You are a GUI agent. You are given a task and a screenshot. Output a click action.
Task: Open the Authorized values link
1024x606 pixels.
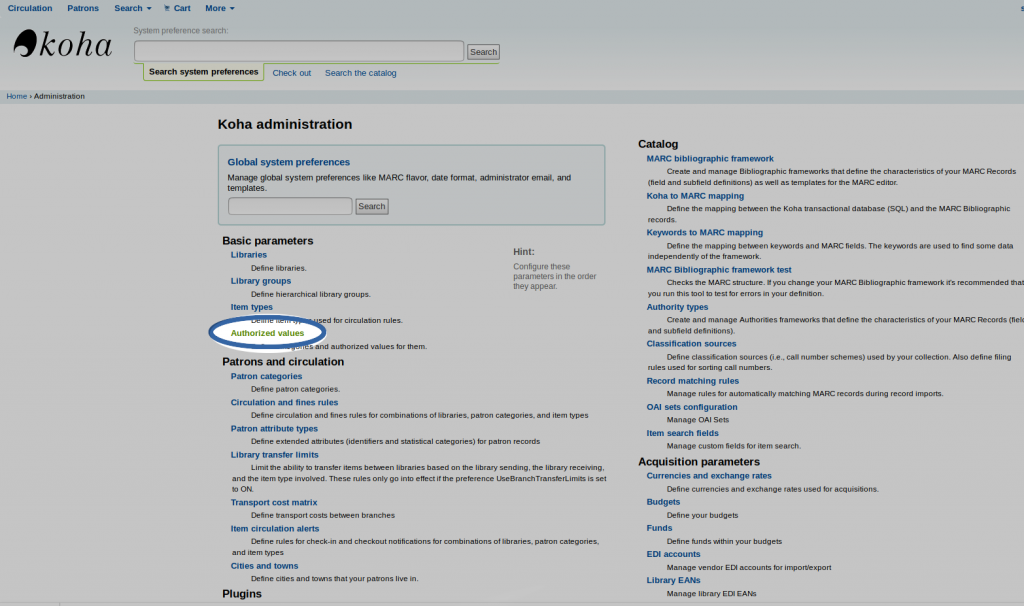267,333
